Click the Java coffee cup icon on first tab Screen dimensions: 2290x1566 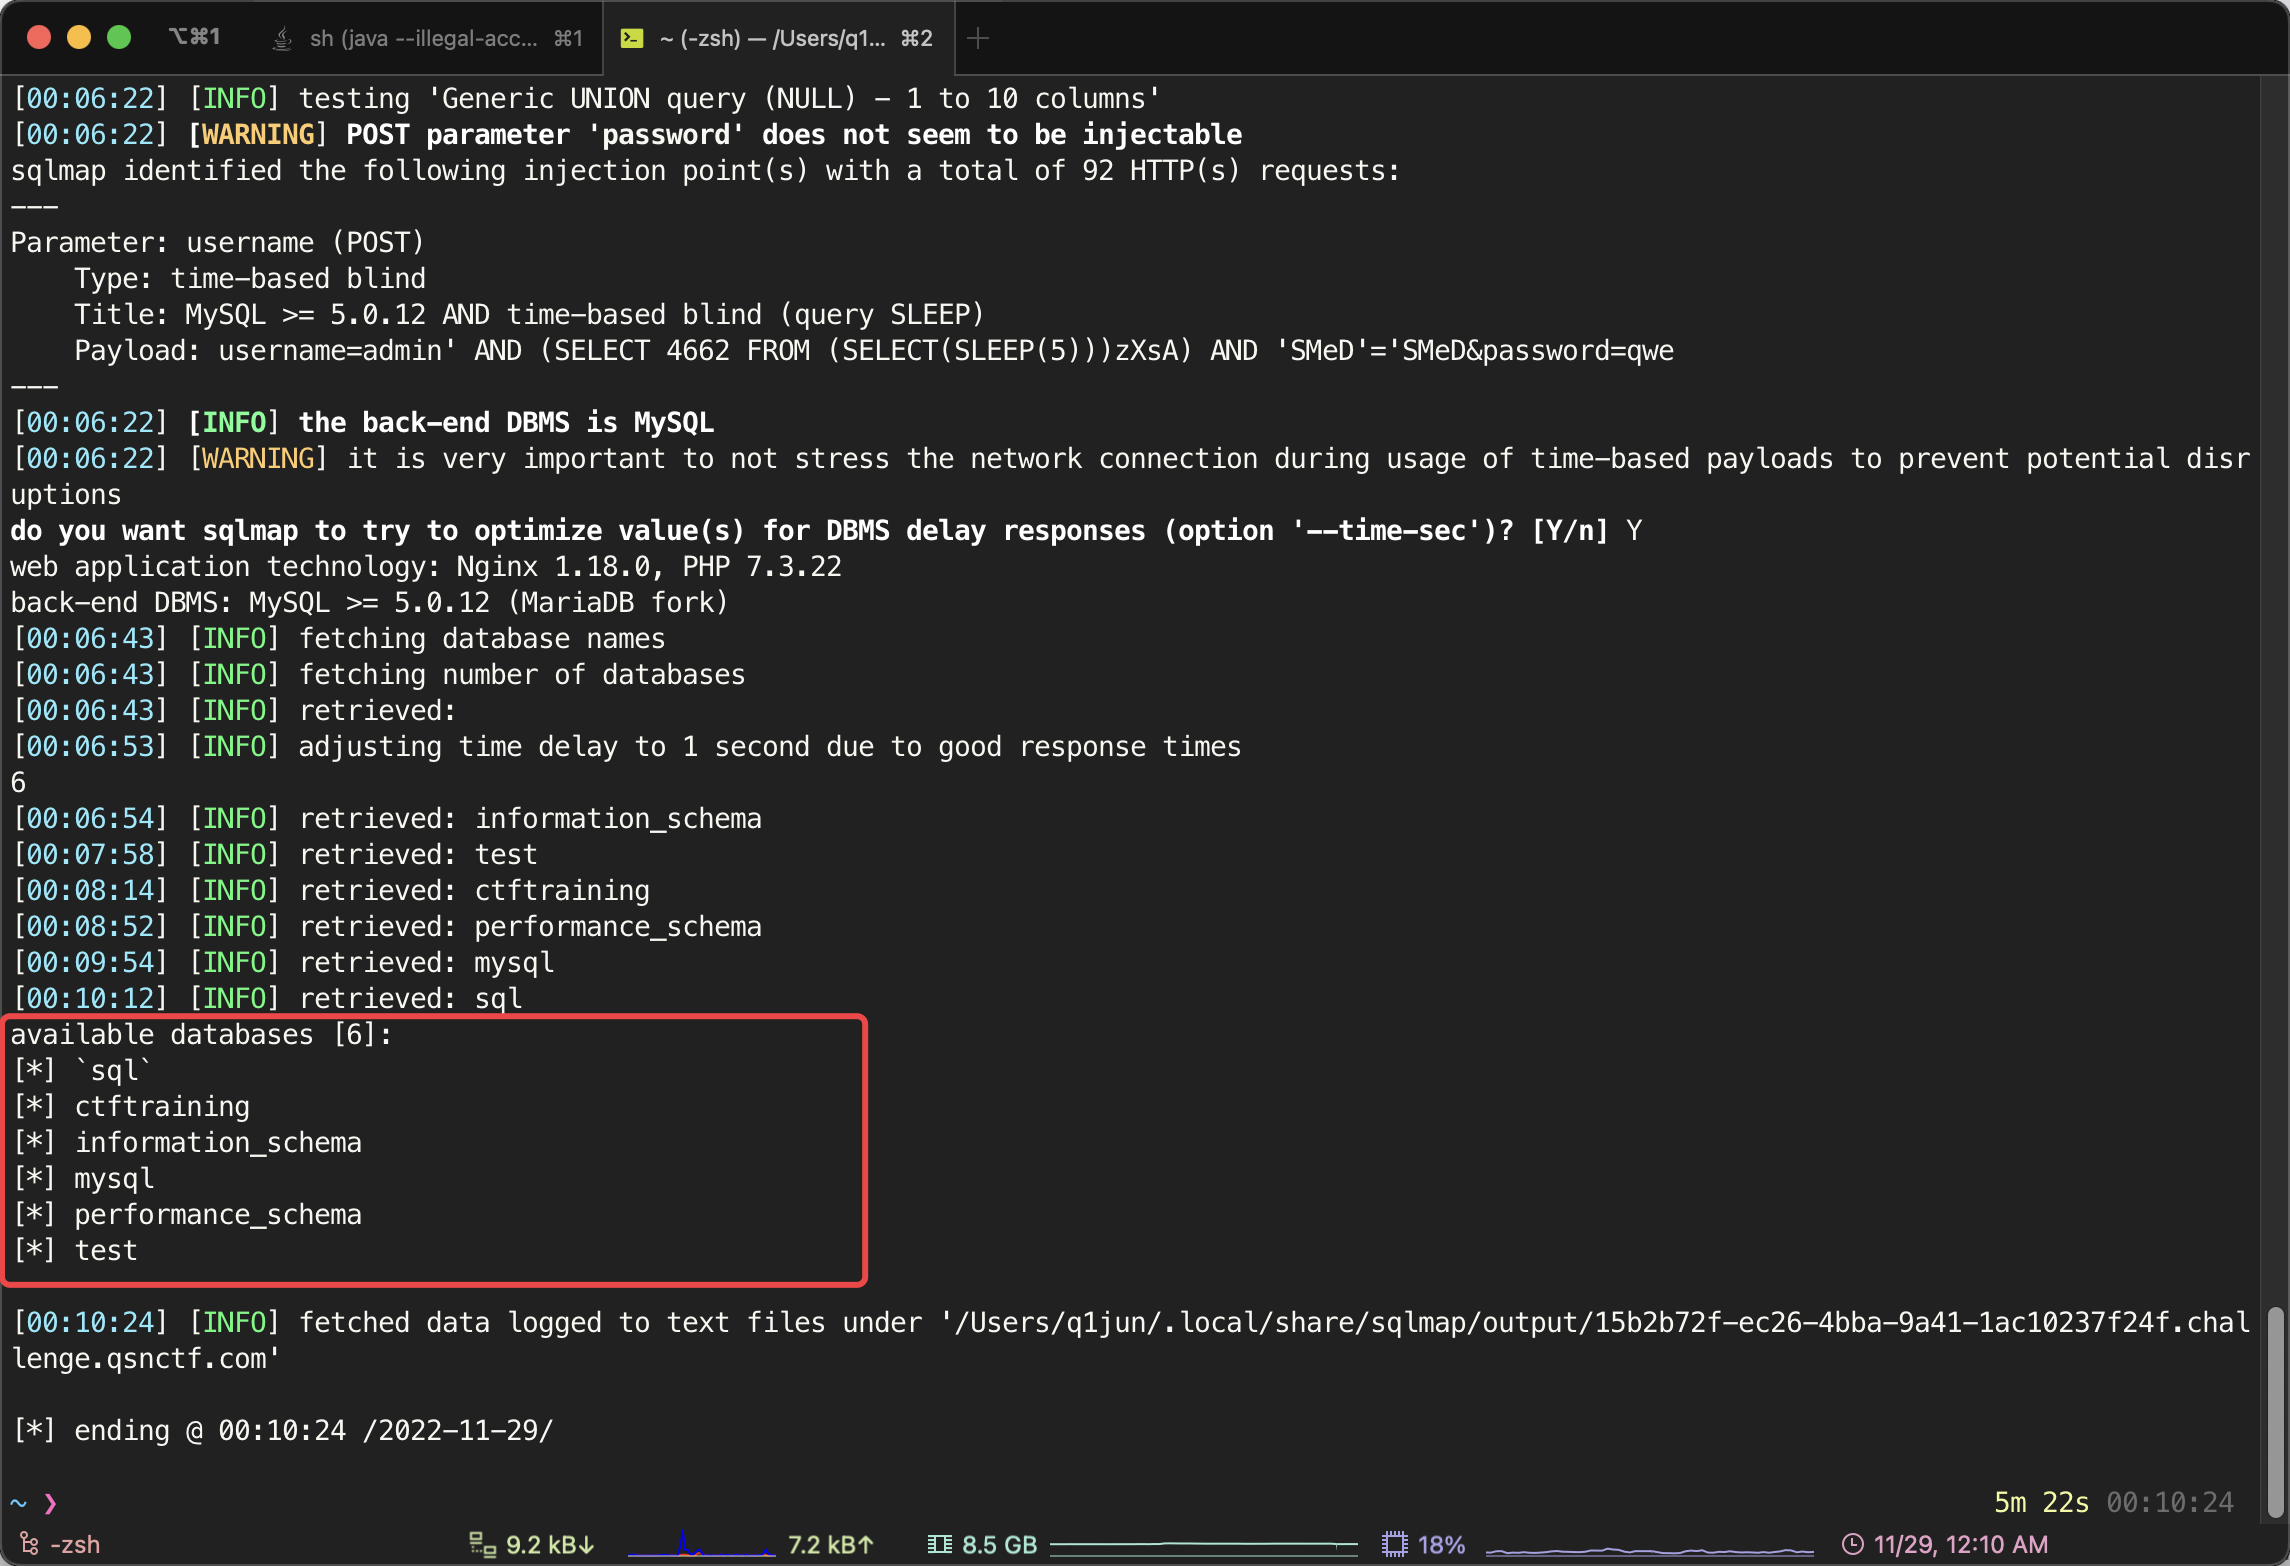[283, 38]
